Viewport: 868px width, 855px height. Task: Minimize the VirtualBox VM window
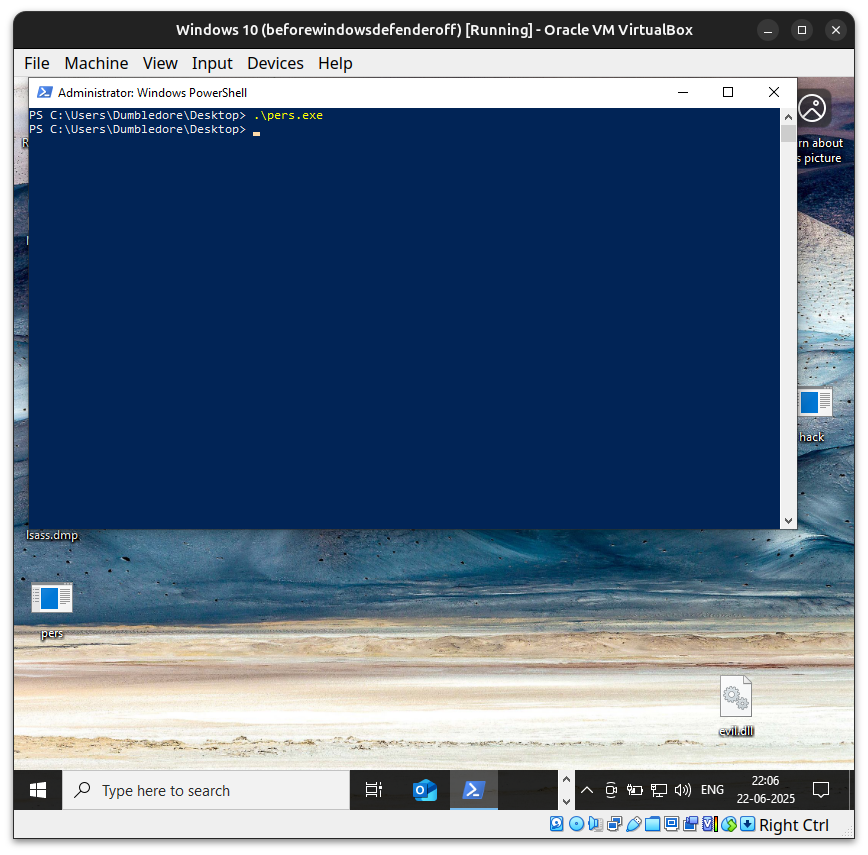(x=768, y=30)
